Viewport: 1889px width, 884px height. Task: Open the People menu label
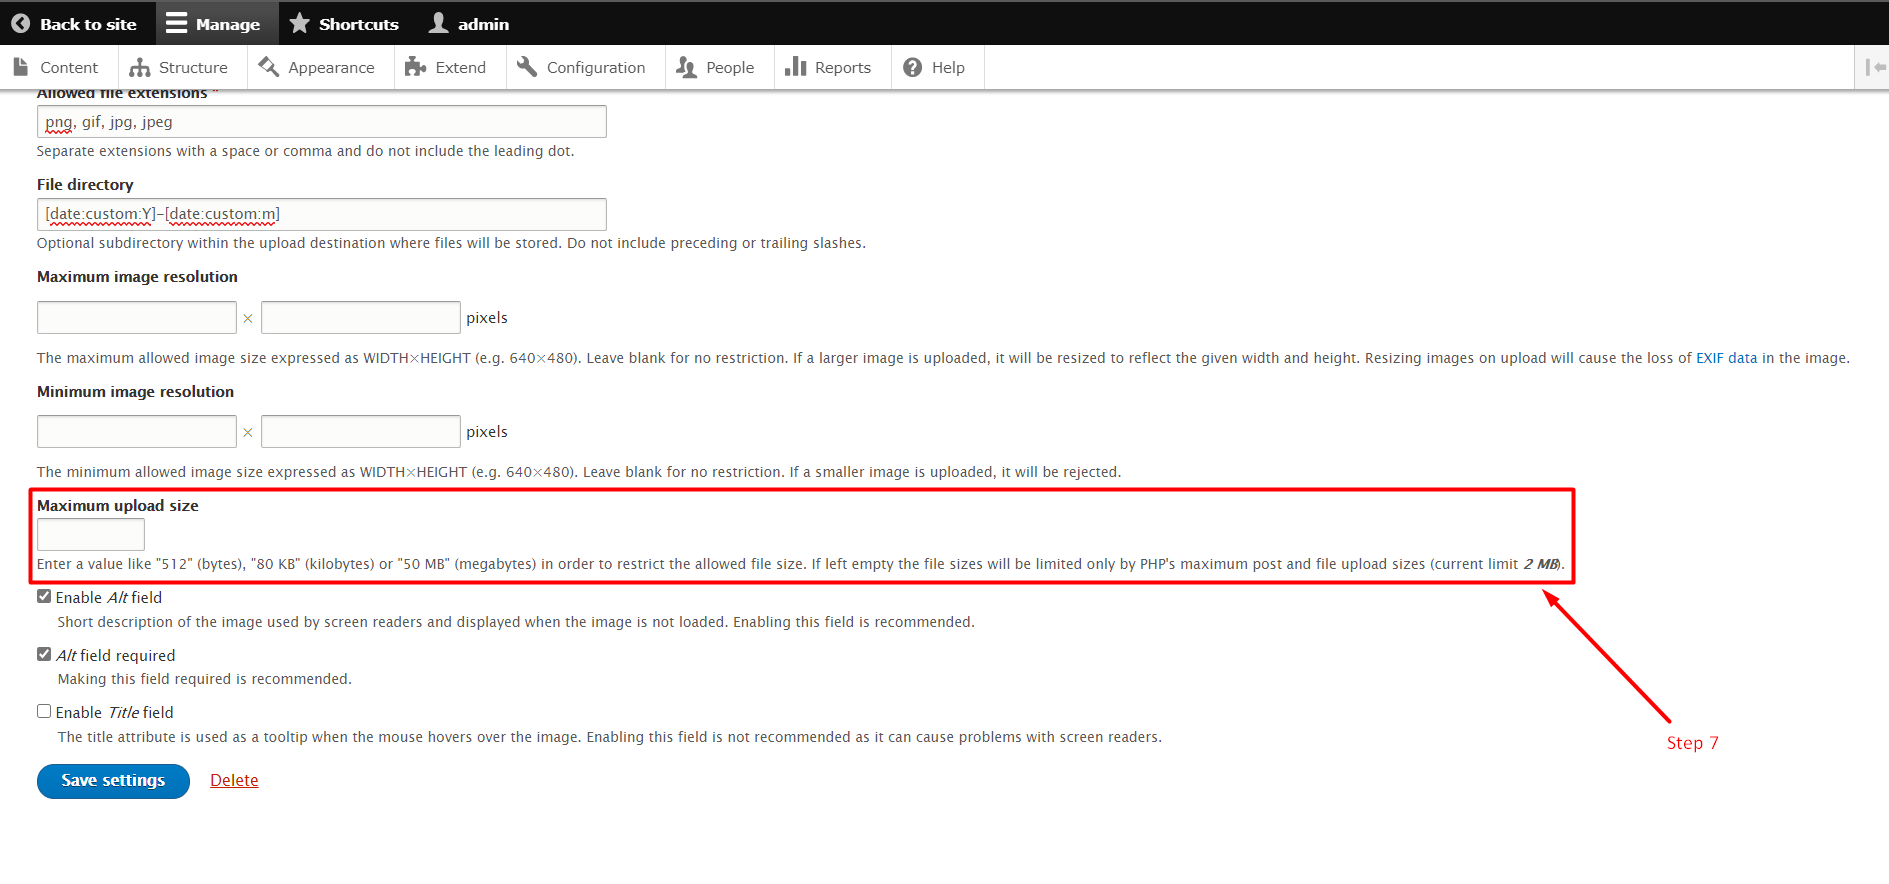pos(730,68)
